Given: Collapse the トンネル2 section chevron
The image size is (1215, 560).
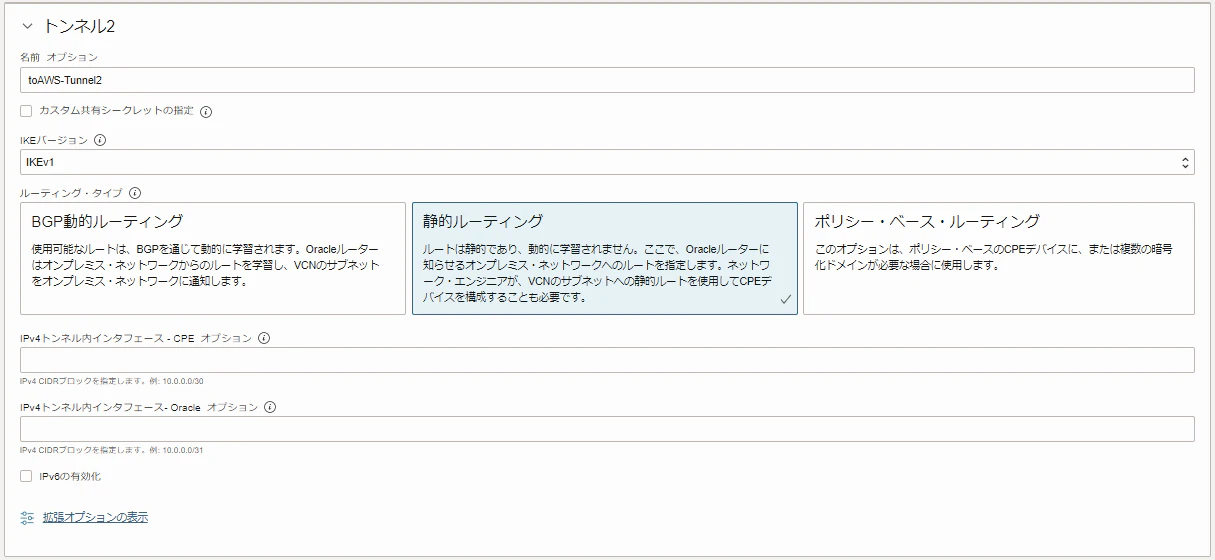Looking at the screenshot, I should [x=27, y=26].
